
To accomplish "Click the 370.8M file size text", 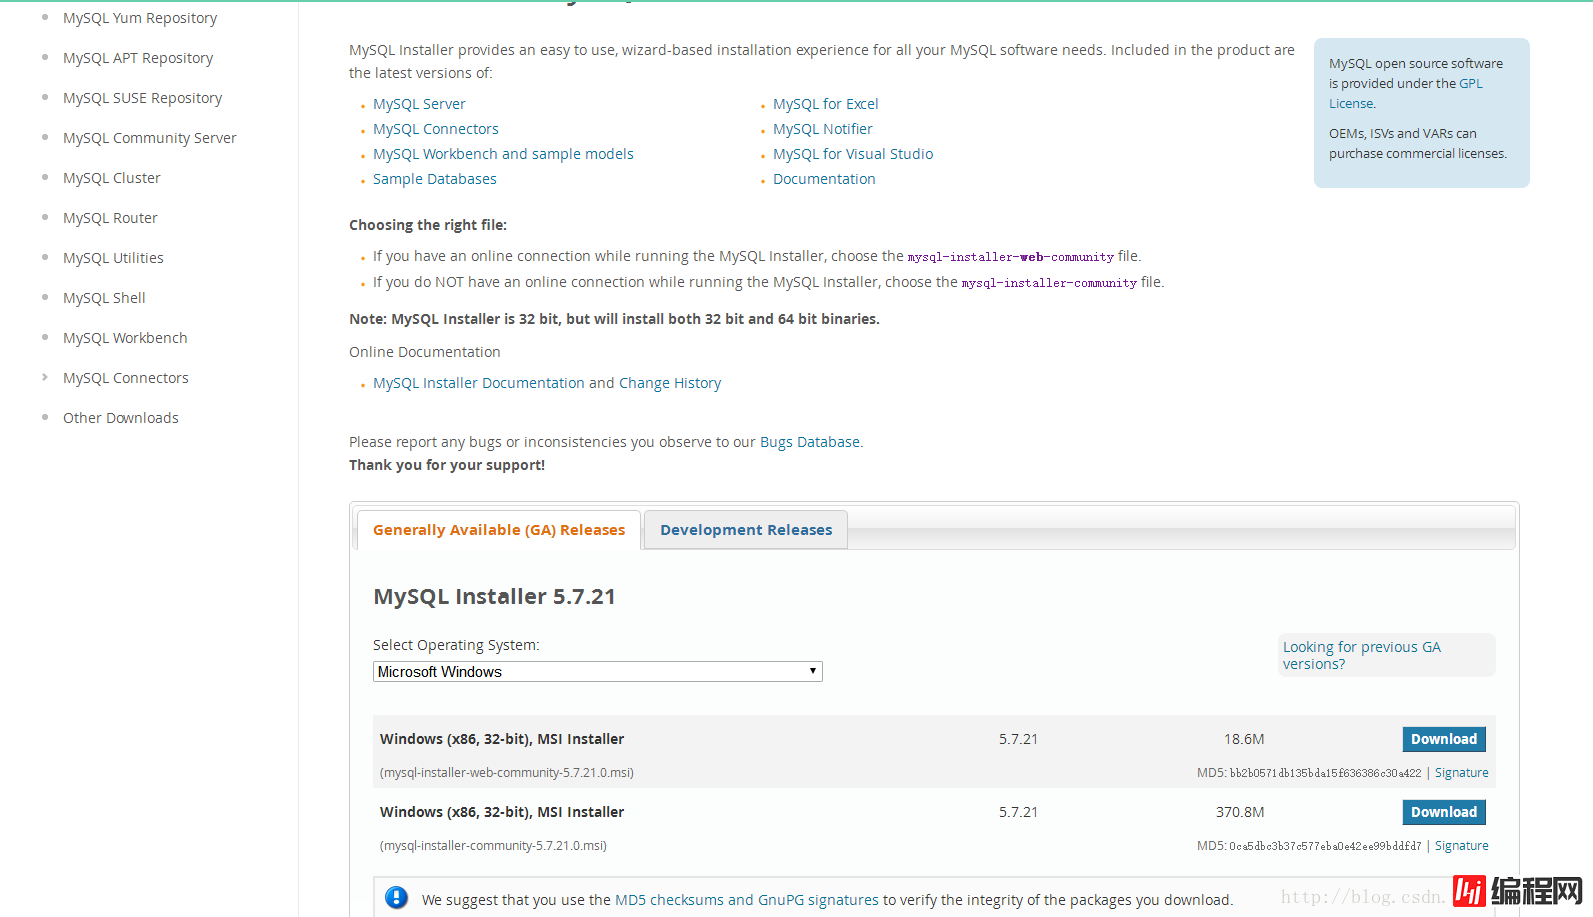I will (1240, 812).
